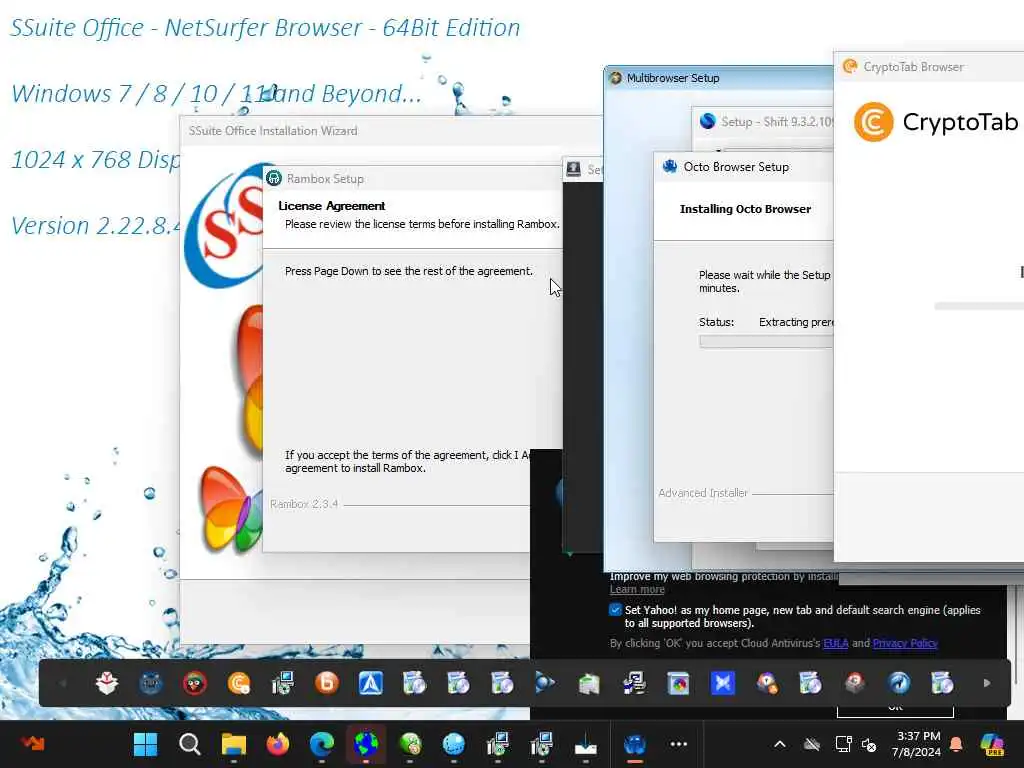This screenshot has height=768, width=1024.
Task: Open the red disc box dock icon
Action: click(854, 683)
